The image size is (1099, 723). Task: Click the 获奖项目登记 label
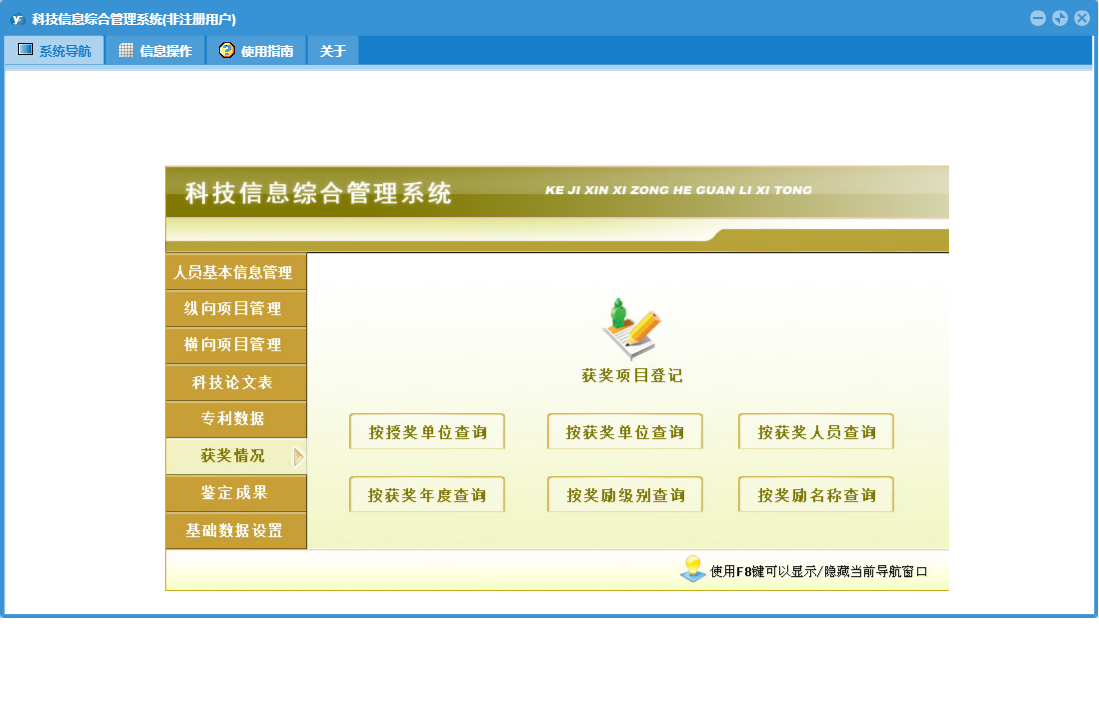632,376
